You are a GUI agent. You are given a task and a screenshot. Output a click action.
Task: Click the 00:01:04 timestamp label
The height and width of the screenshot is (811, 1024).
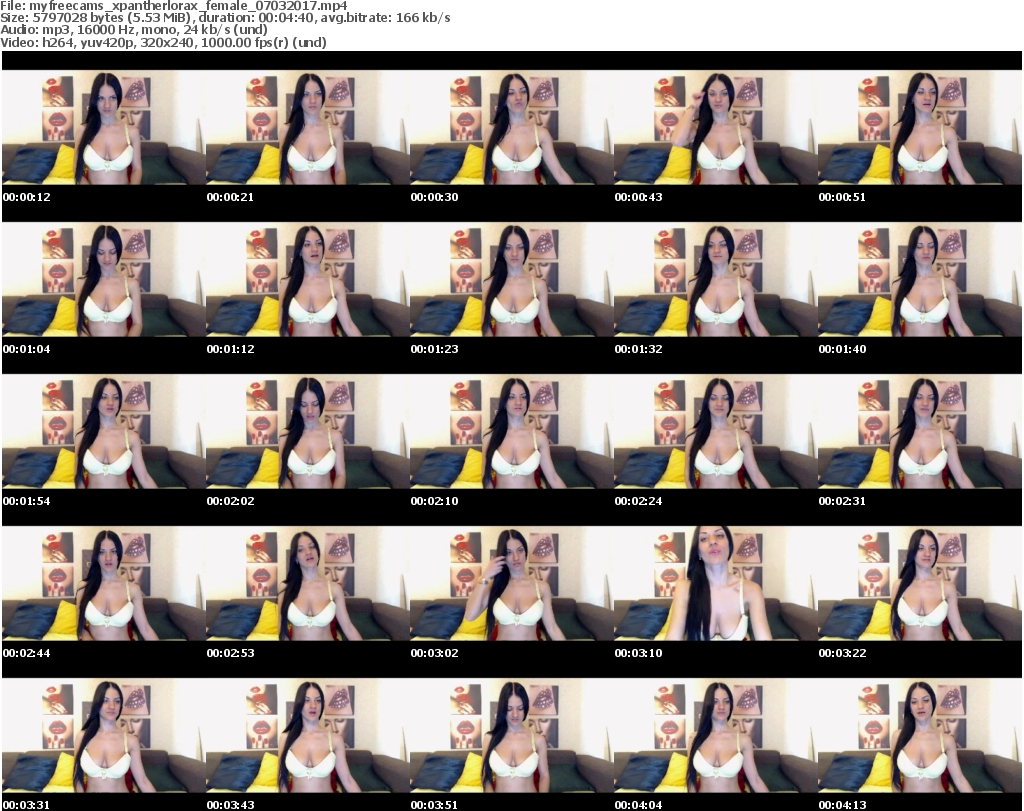[x=27, y=349]
